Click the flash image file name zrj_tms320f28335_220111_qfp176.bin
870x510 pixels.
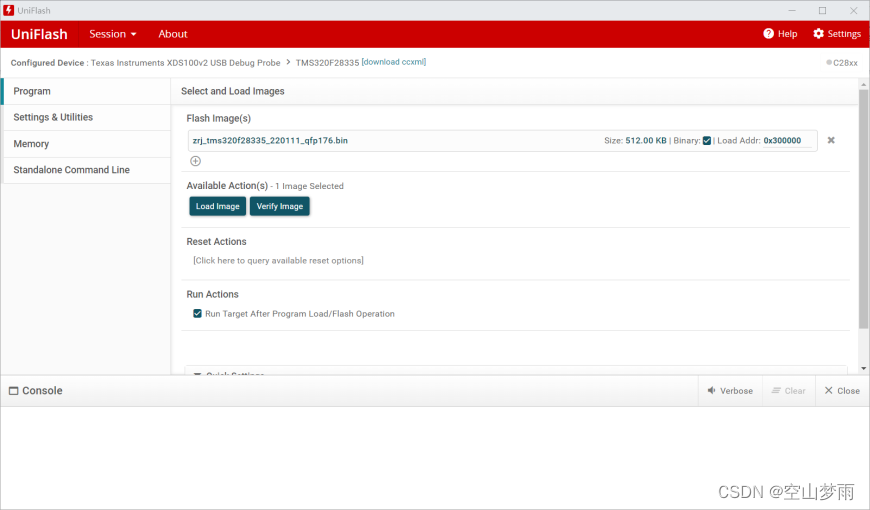(270, 140)
